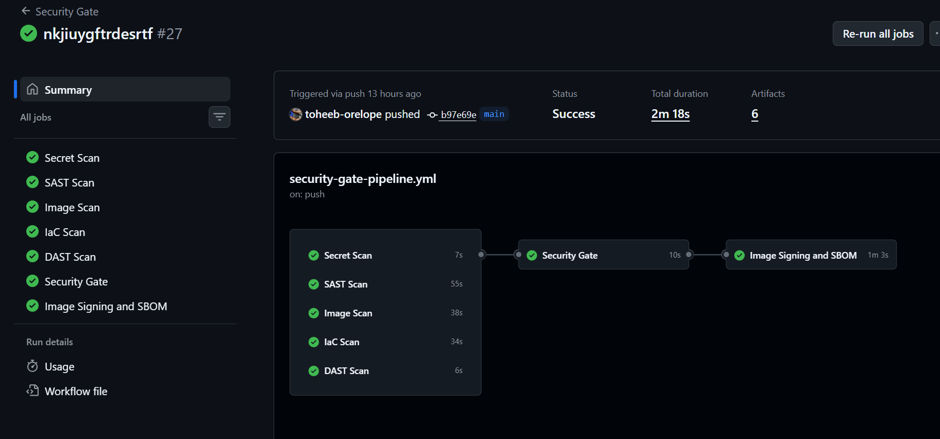
Task: Open SAST Scan job in the workflow graph
Action: click(x=385, y=284)
